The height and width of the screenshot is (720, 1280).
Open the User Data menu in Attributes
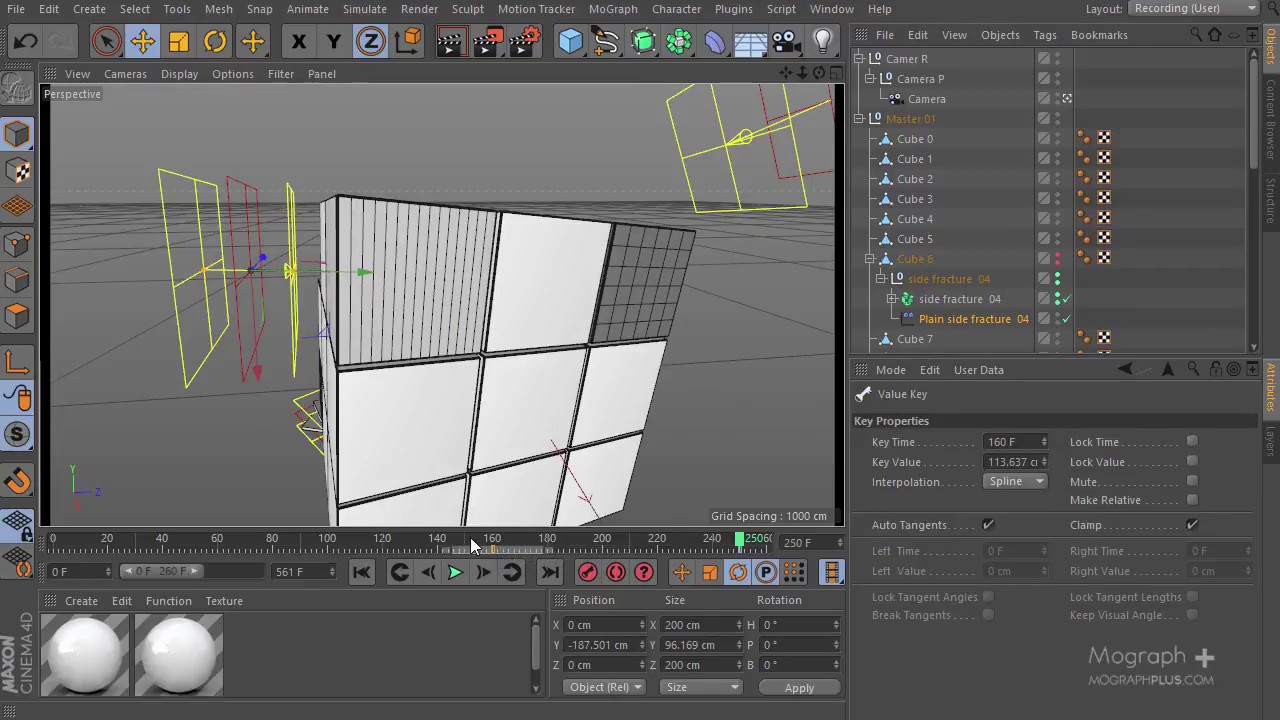coord(979,370)
